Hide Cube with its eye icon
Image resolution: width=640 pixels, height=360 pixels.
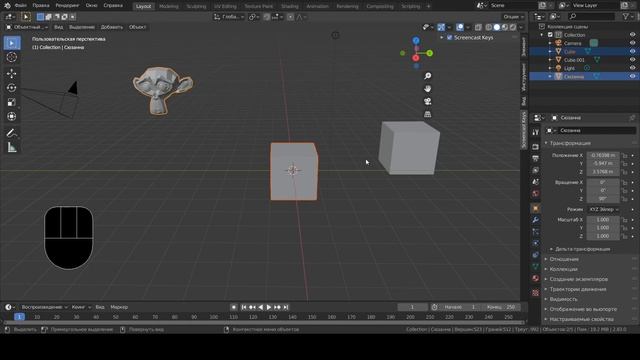click(x=632, y=52)
